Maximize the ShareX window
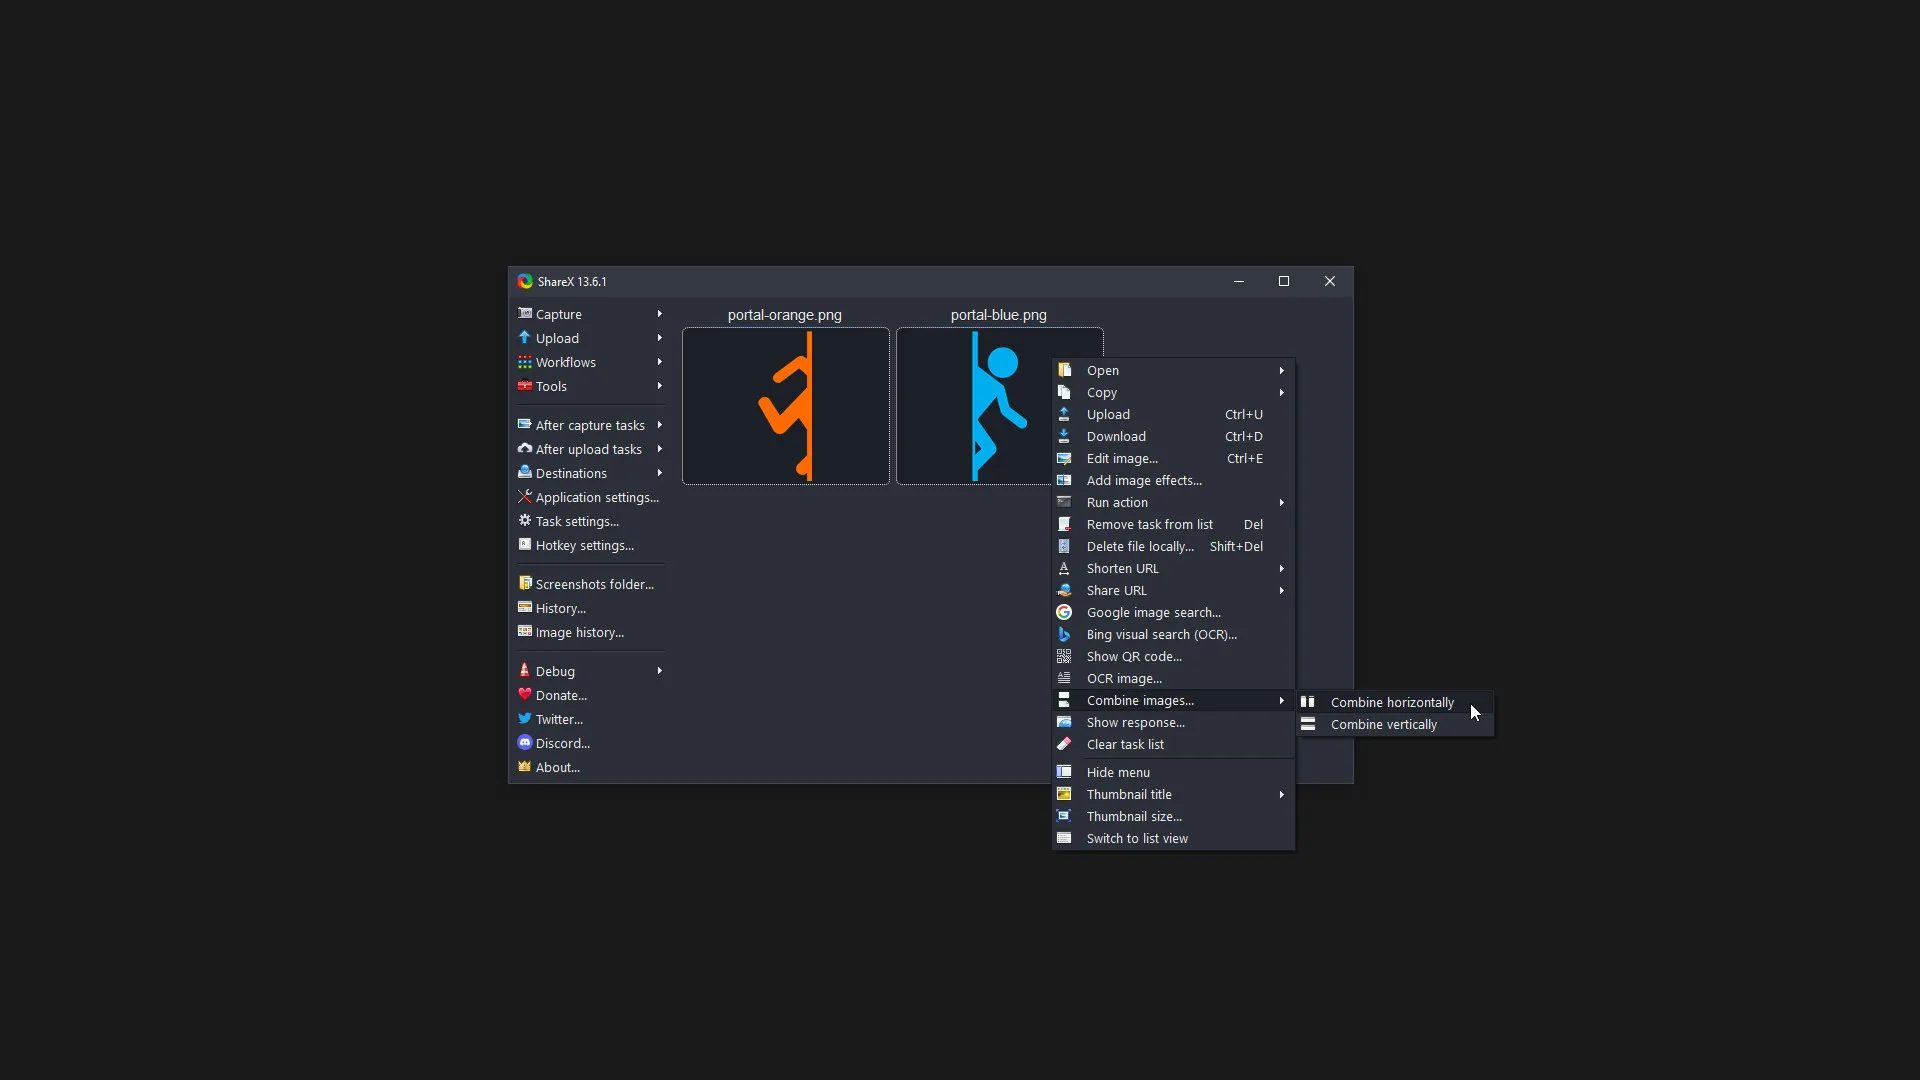Screen dimensions: 1920x1080 [1284, 281]
